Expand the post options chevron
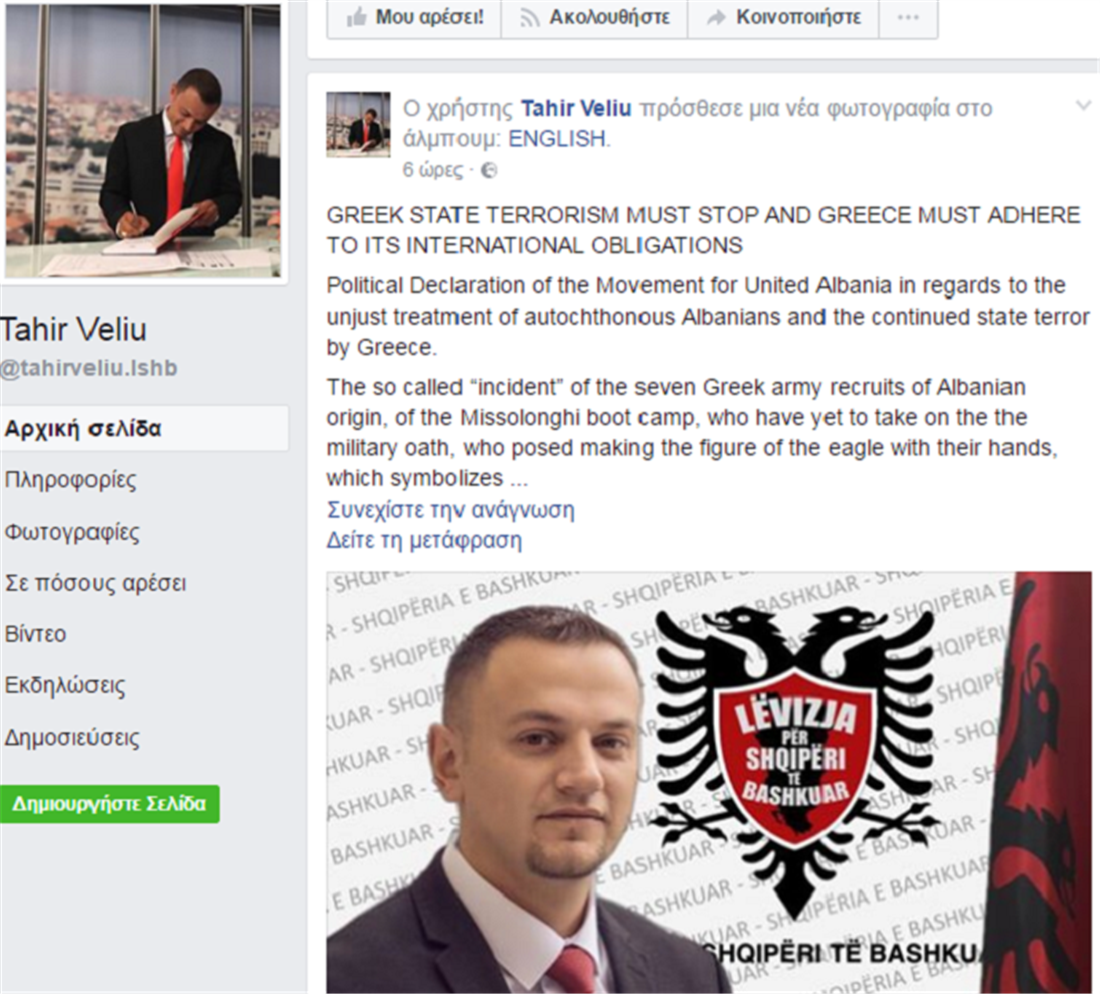 [x=1083, y=106]
